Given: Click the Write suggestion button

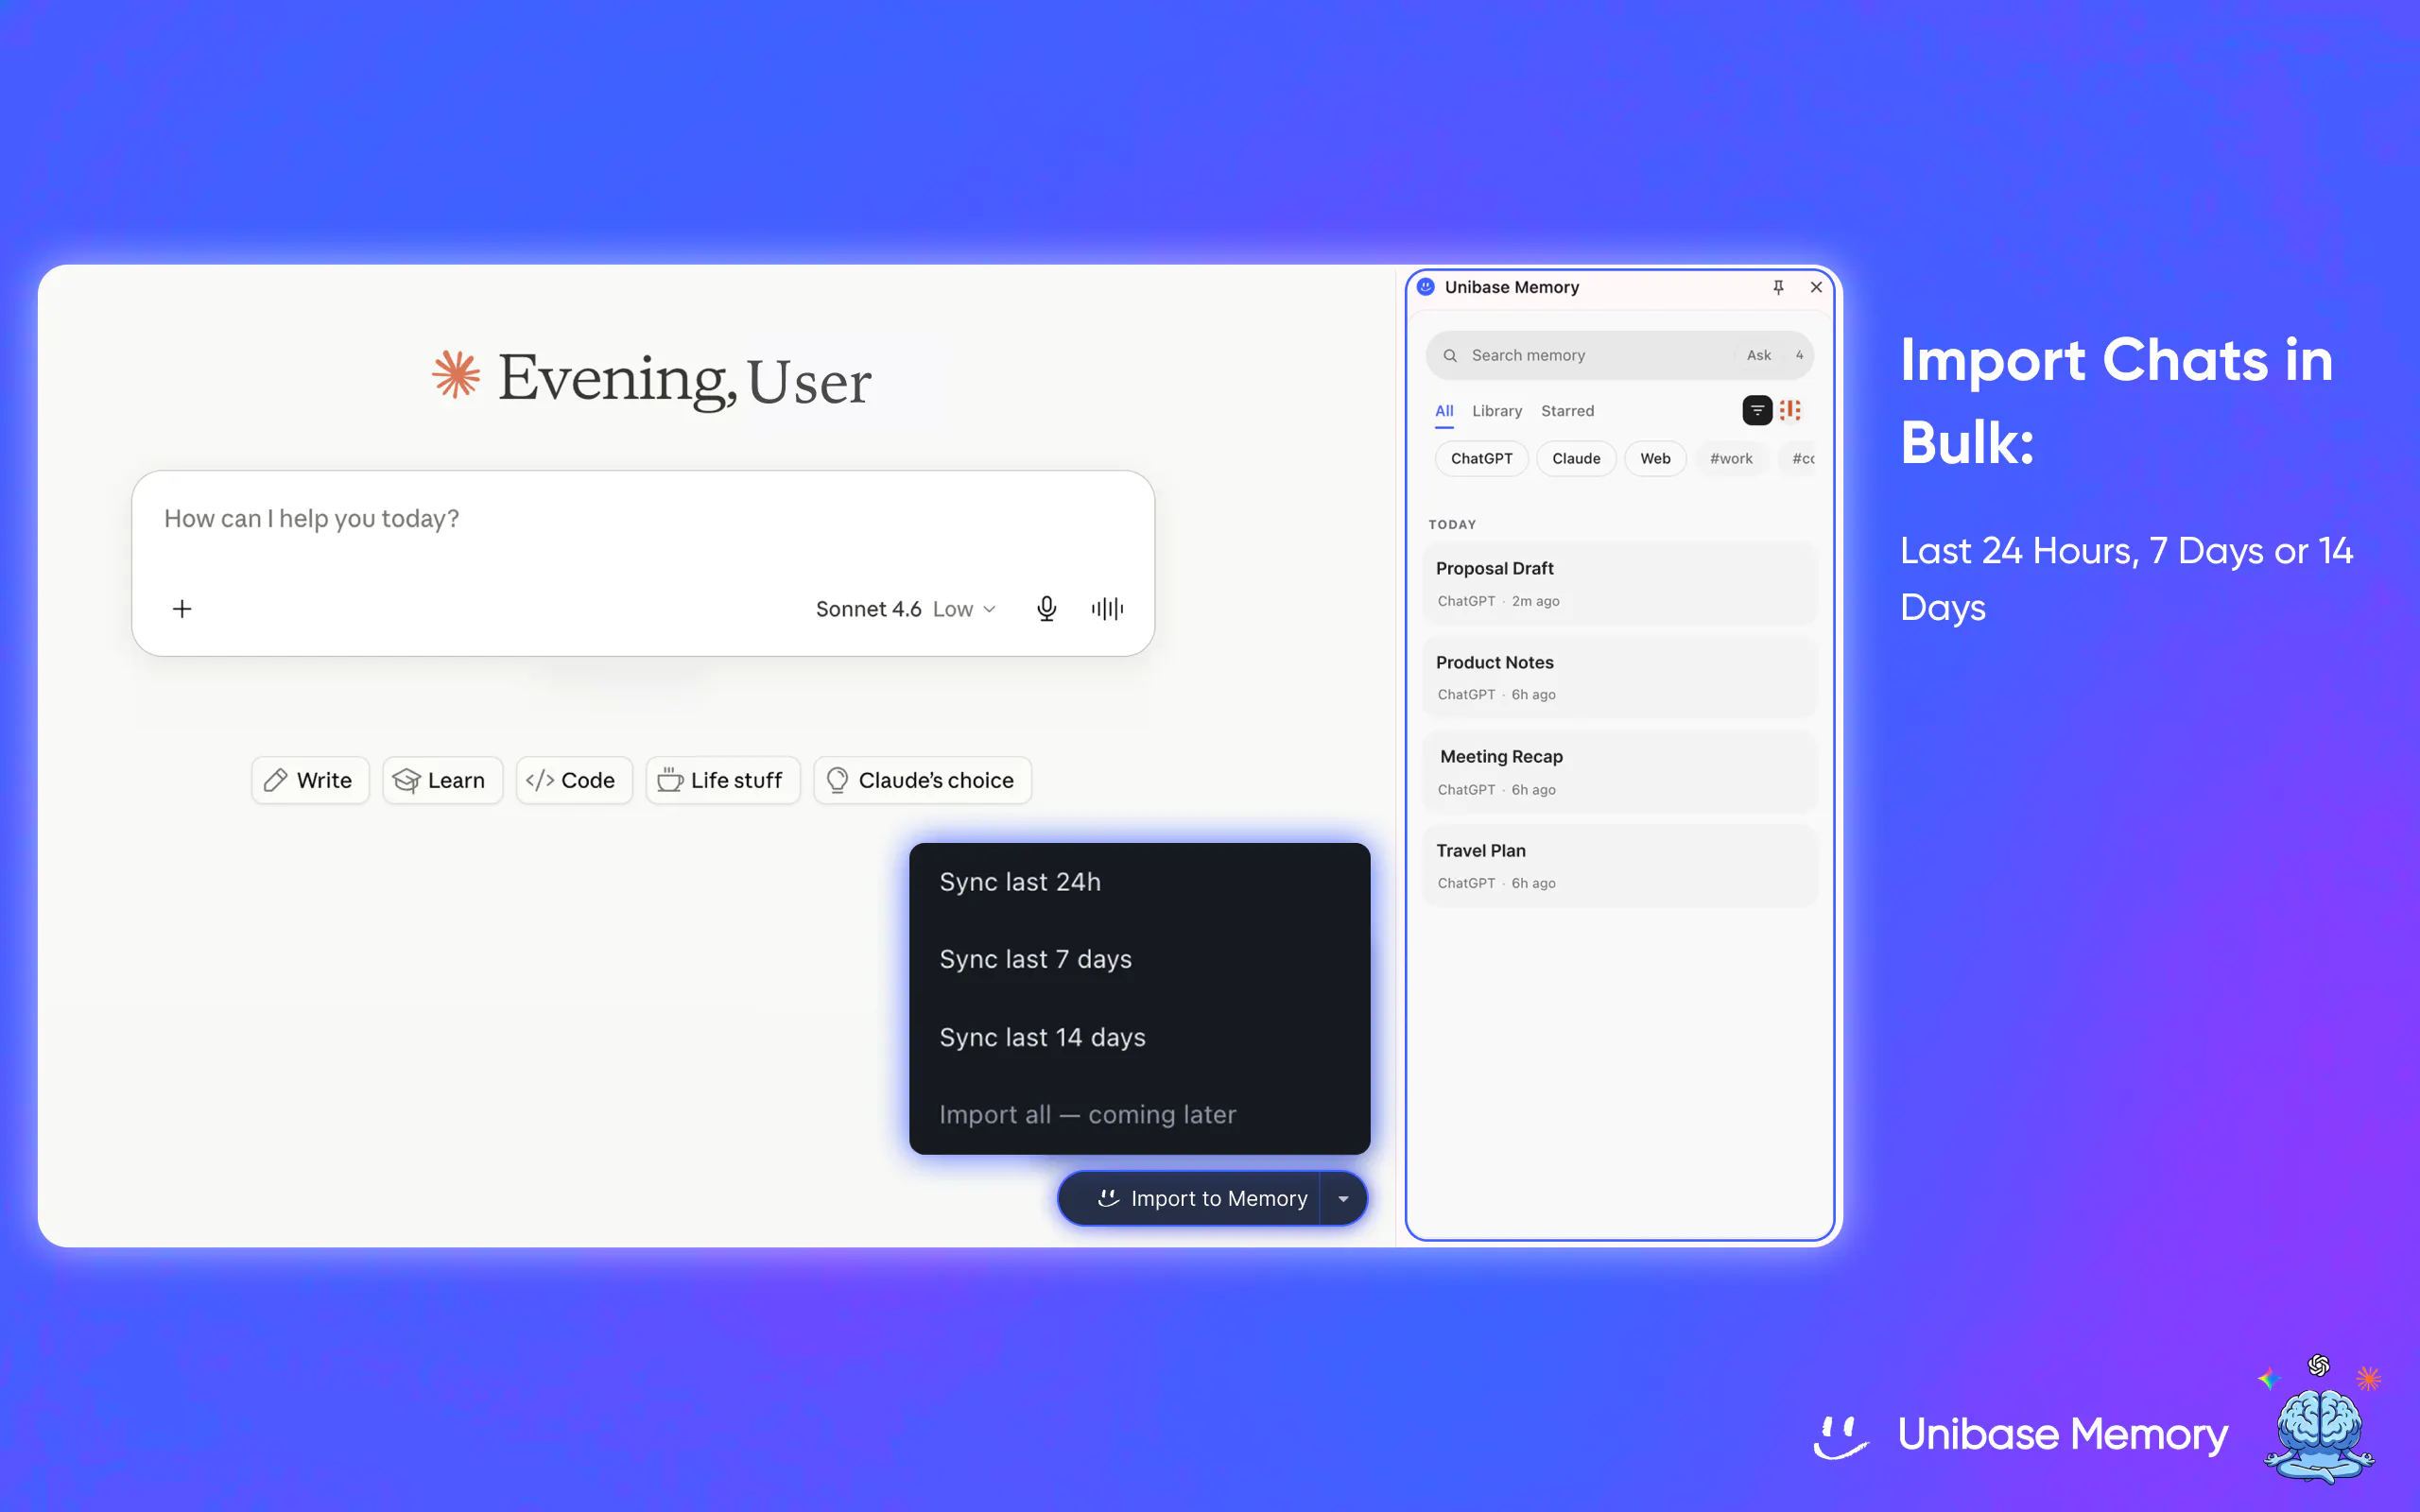Looking at the screenshot, I should tap(310, 780).
